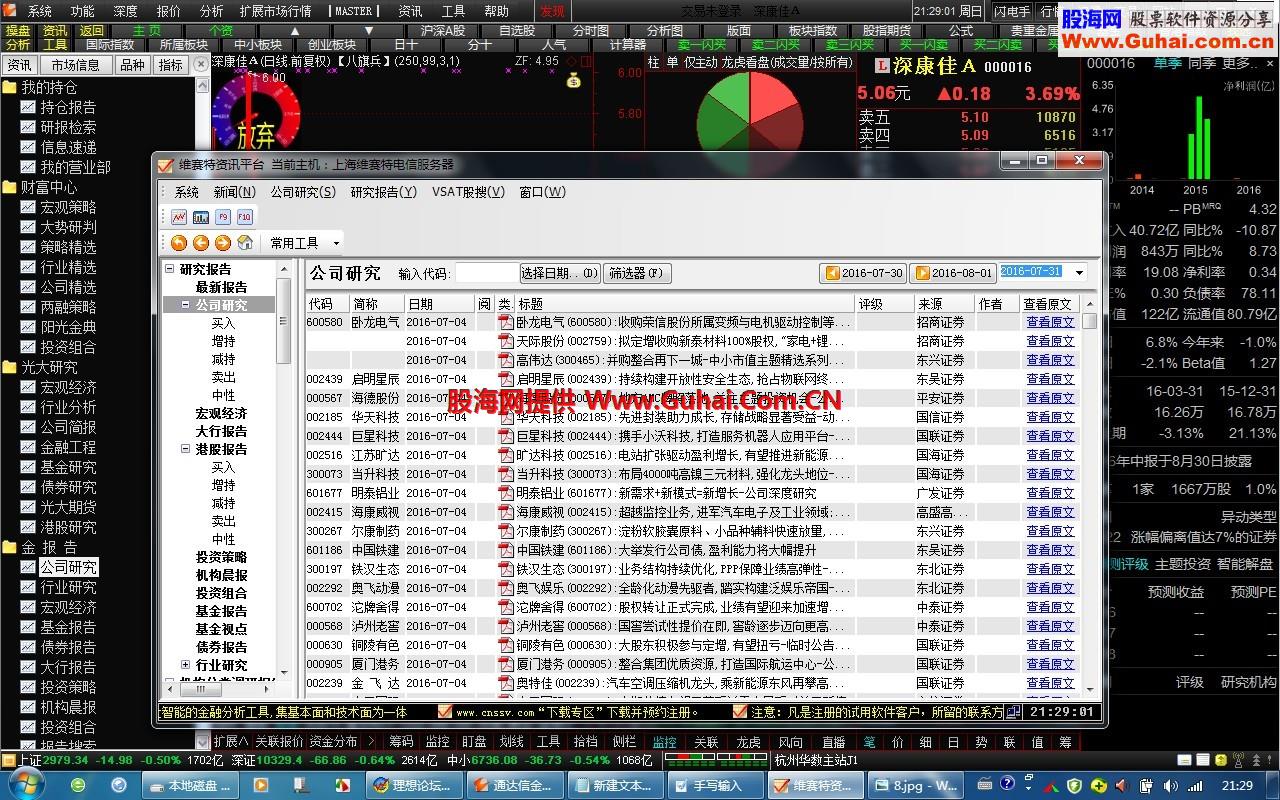This screenshot has height=800, width=1280.
Task: Sort by the 来源 column header
Action: 944,304
